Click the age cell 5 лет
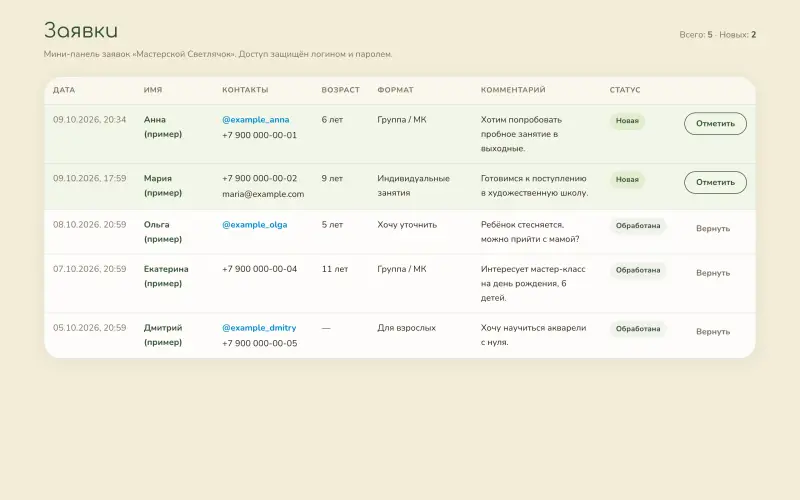 (x=332, y=224)
